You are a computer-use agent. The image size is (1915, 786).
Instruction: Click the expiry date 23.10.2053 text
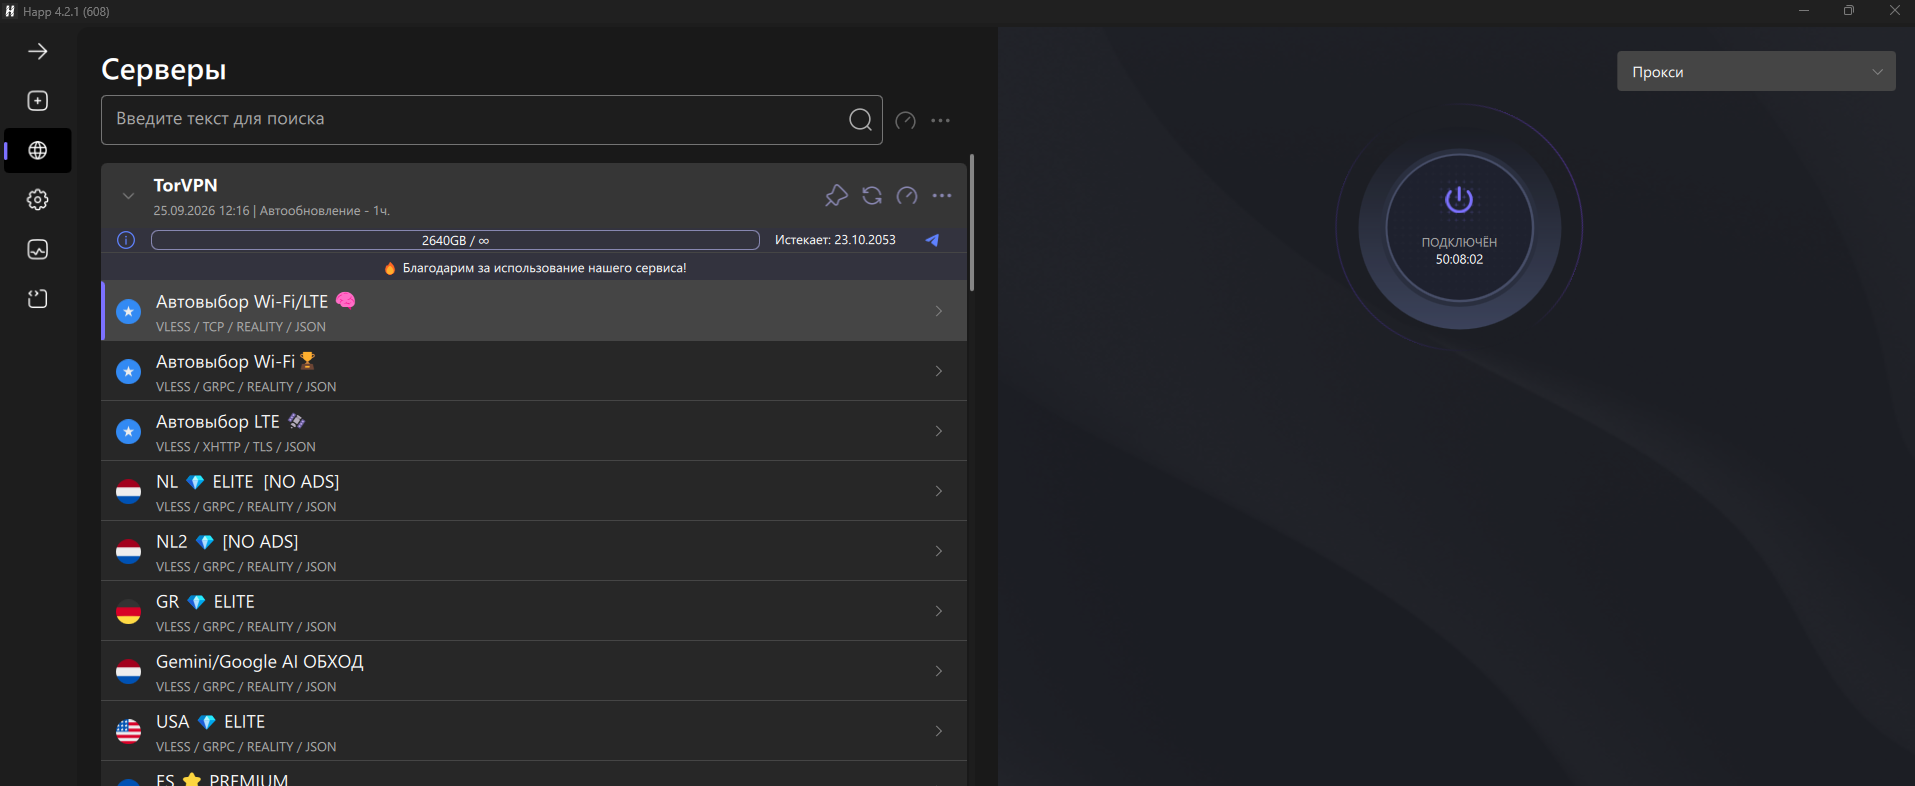click(x=835, y=240)
